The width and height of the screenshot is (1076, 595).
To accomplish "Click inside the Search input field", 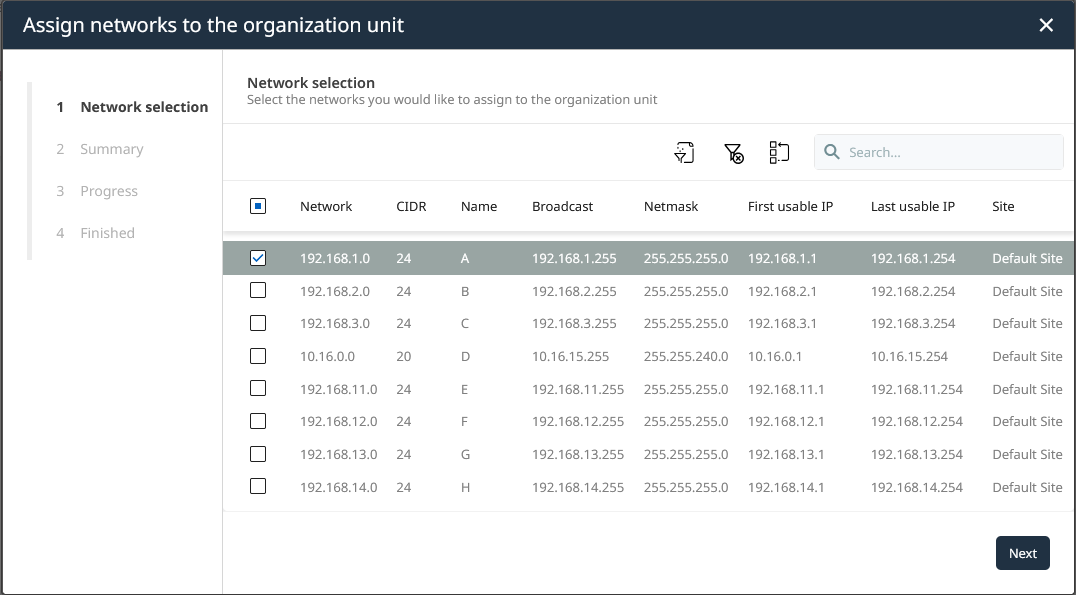I will (x=940, y=152).
